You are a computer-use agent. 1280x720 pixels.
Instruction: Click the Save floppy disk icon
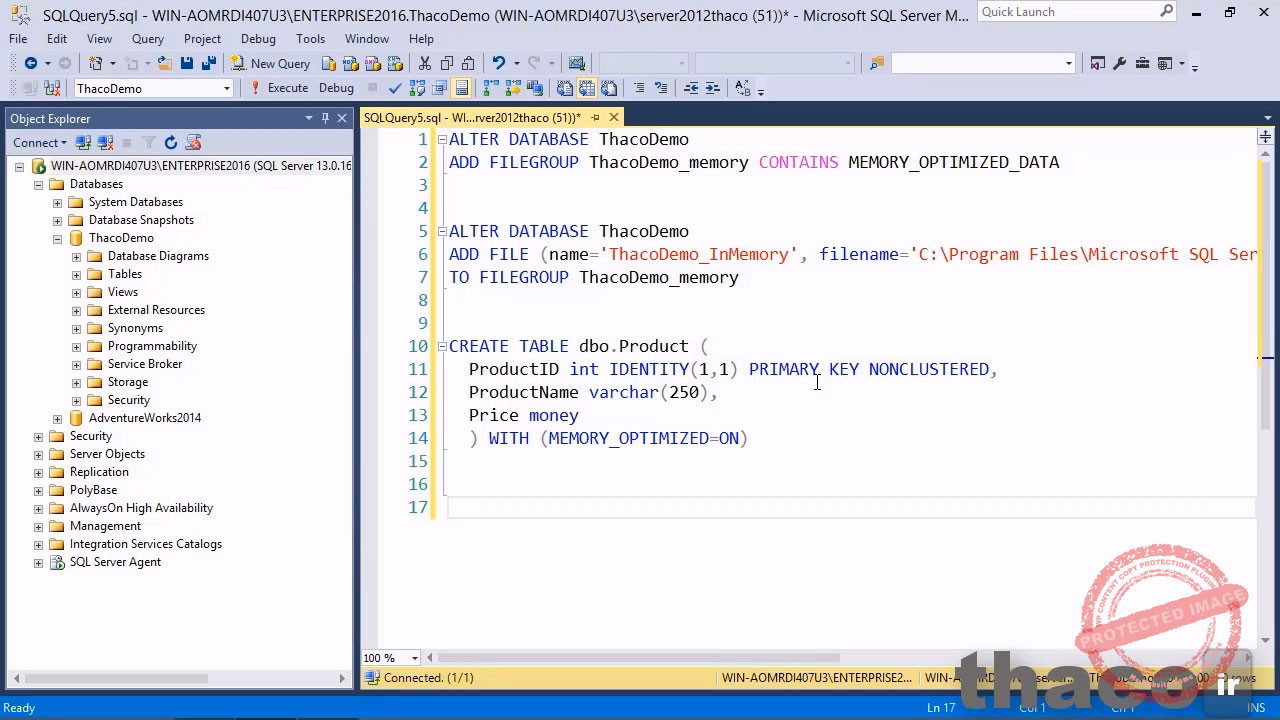coord(187,63)
